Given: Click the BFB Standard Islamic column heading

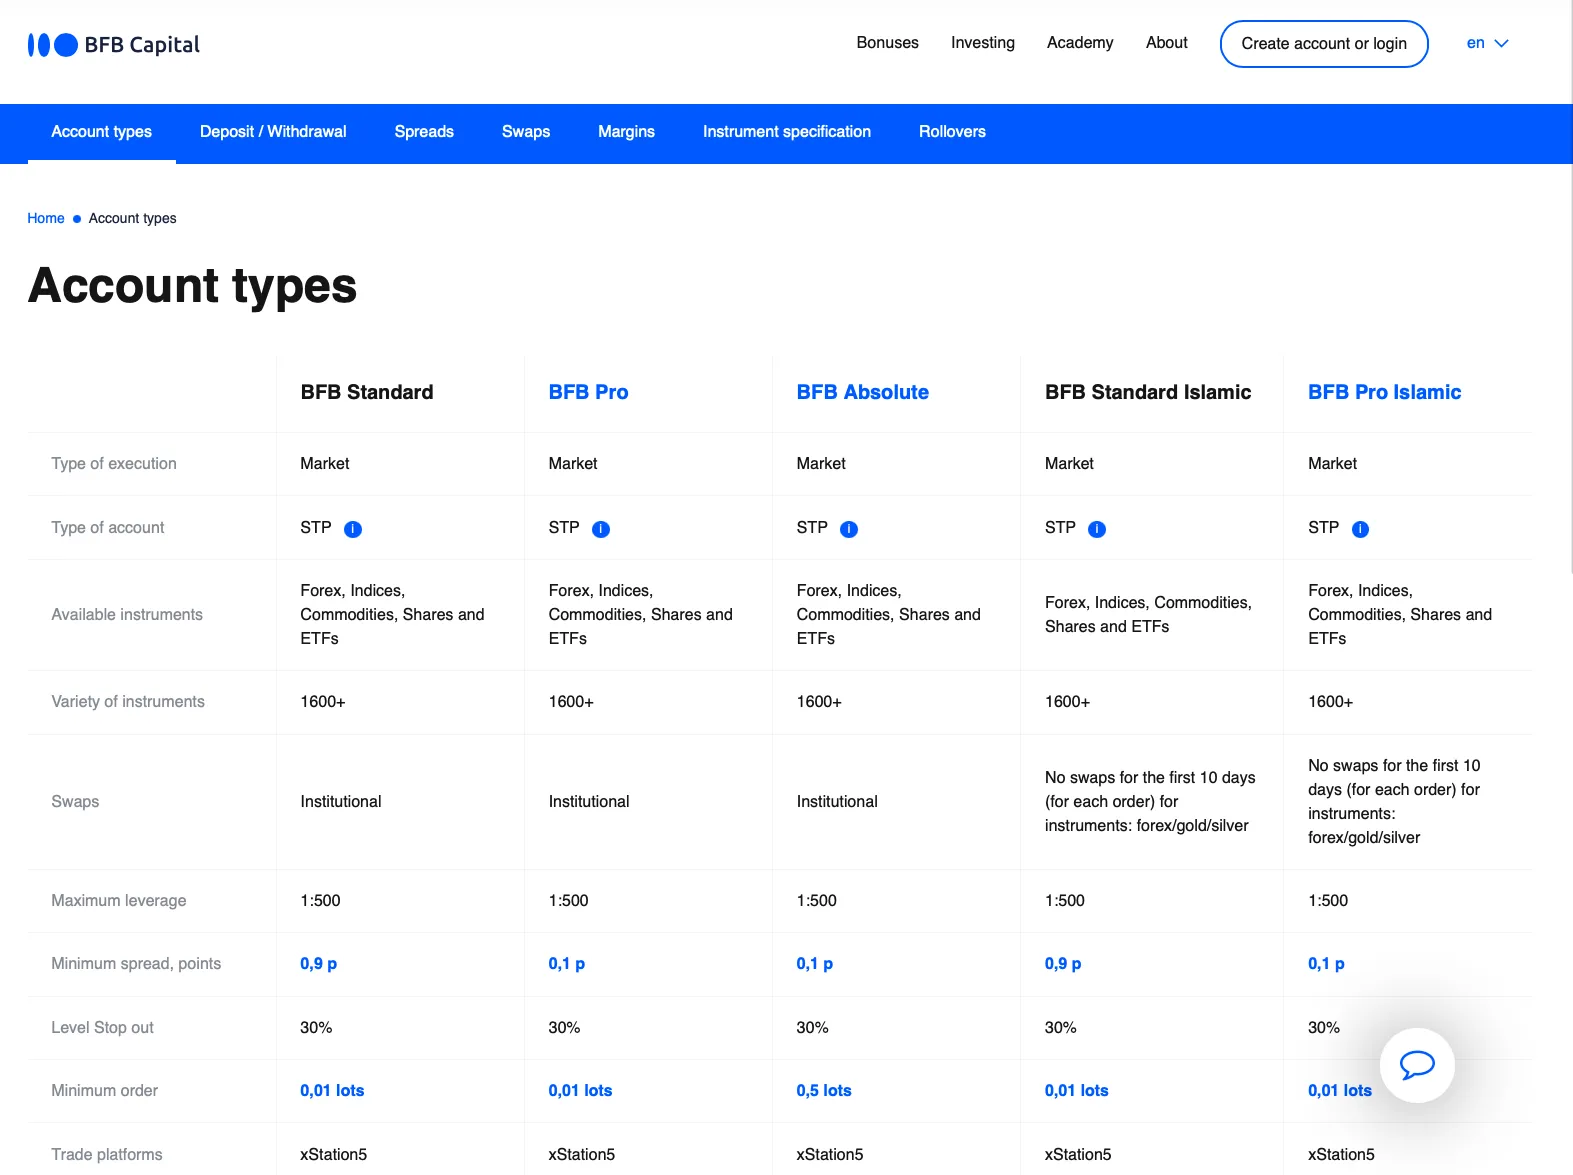Looking at the screenshot, I should coord(1148,392).
